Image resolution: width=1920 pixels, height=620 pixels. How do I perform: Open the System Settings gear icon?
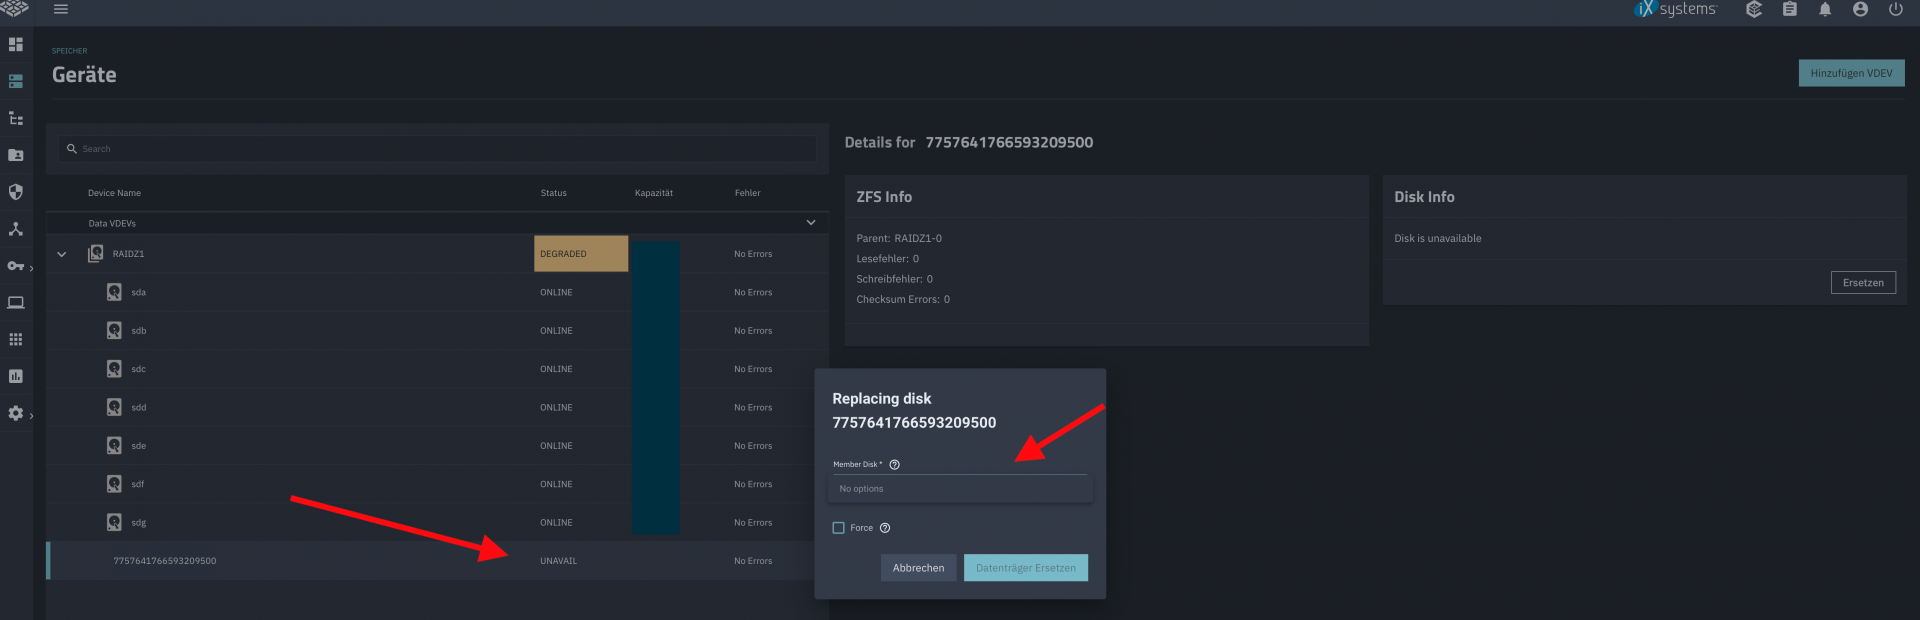click(16, 413)
